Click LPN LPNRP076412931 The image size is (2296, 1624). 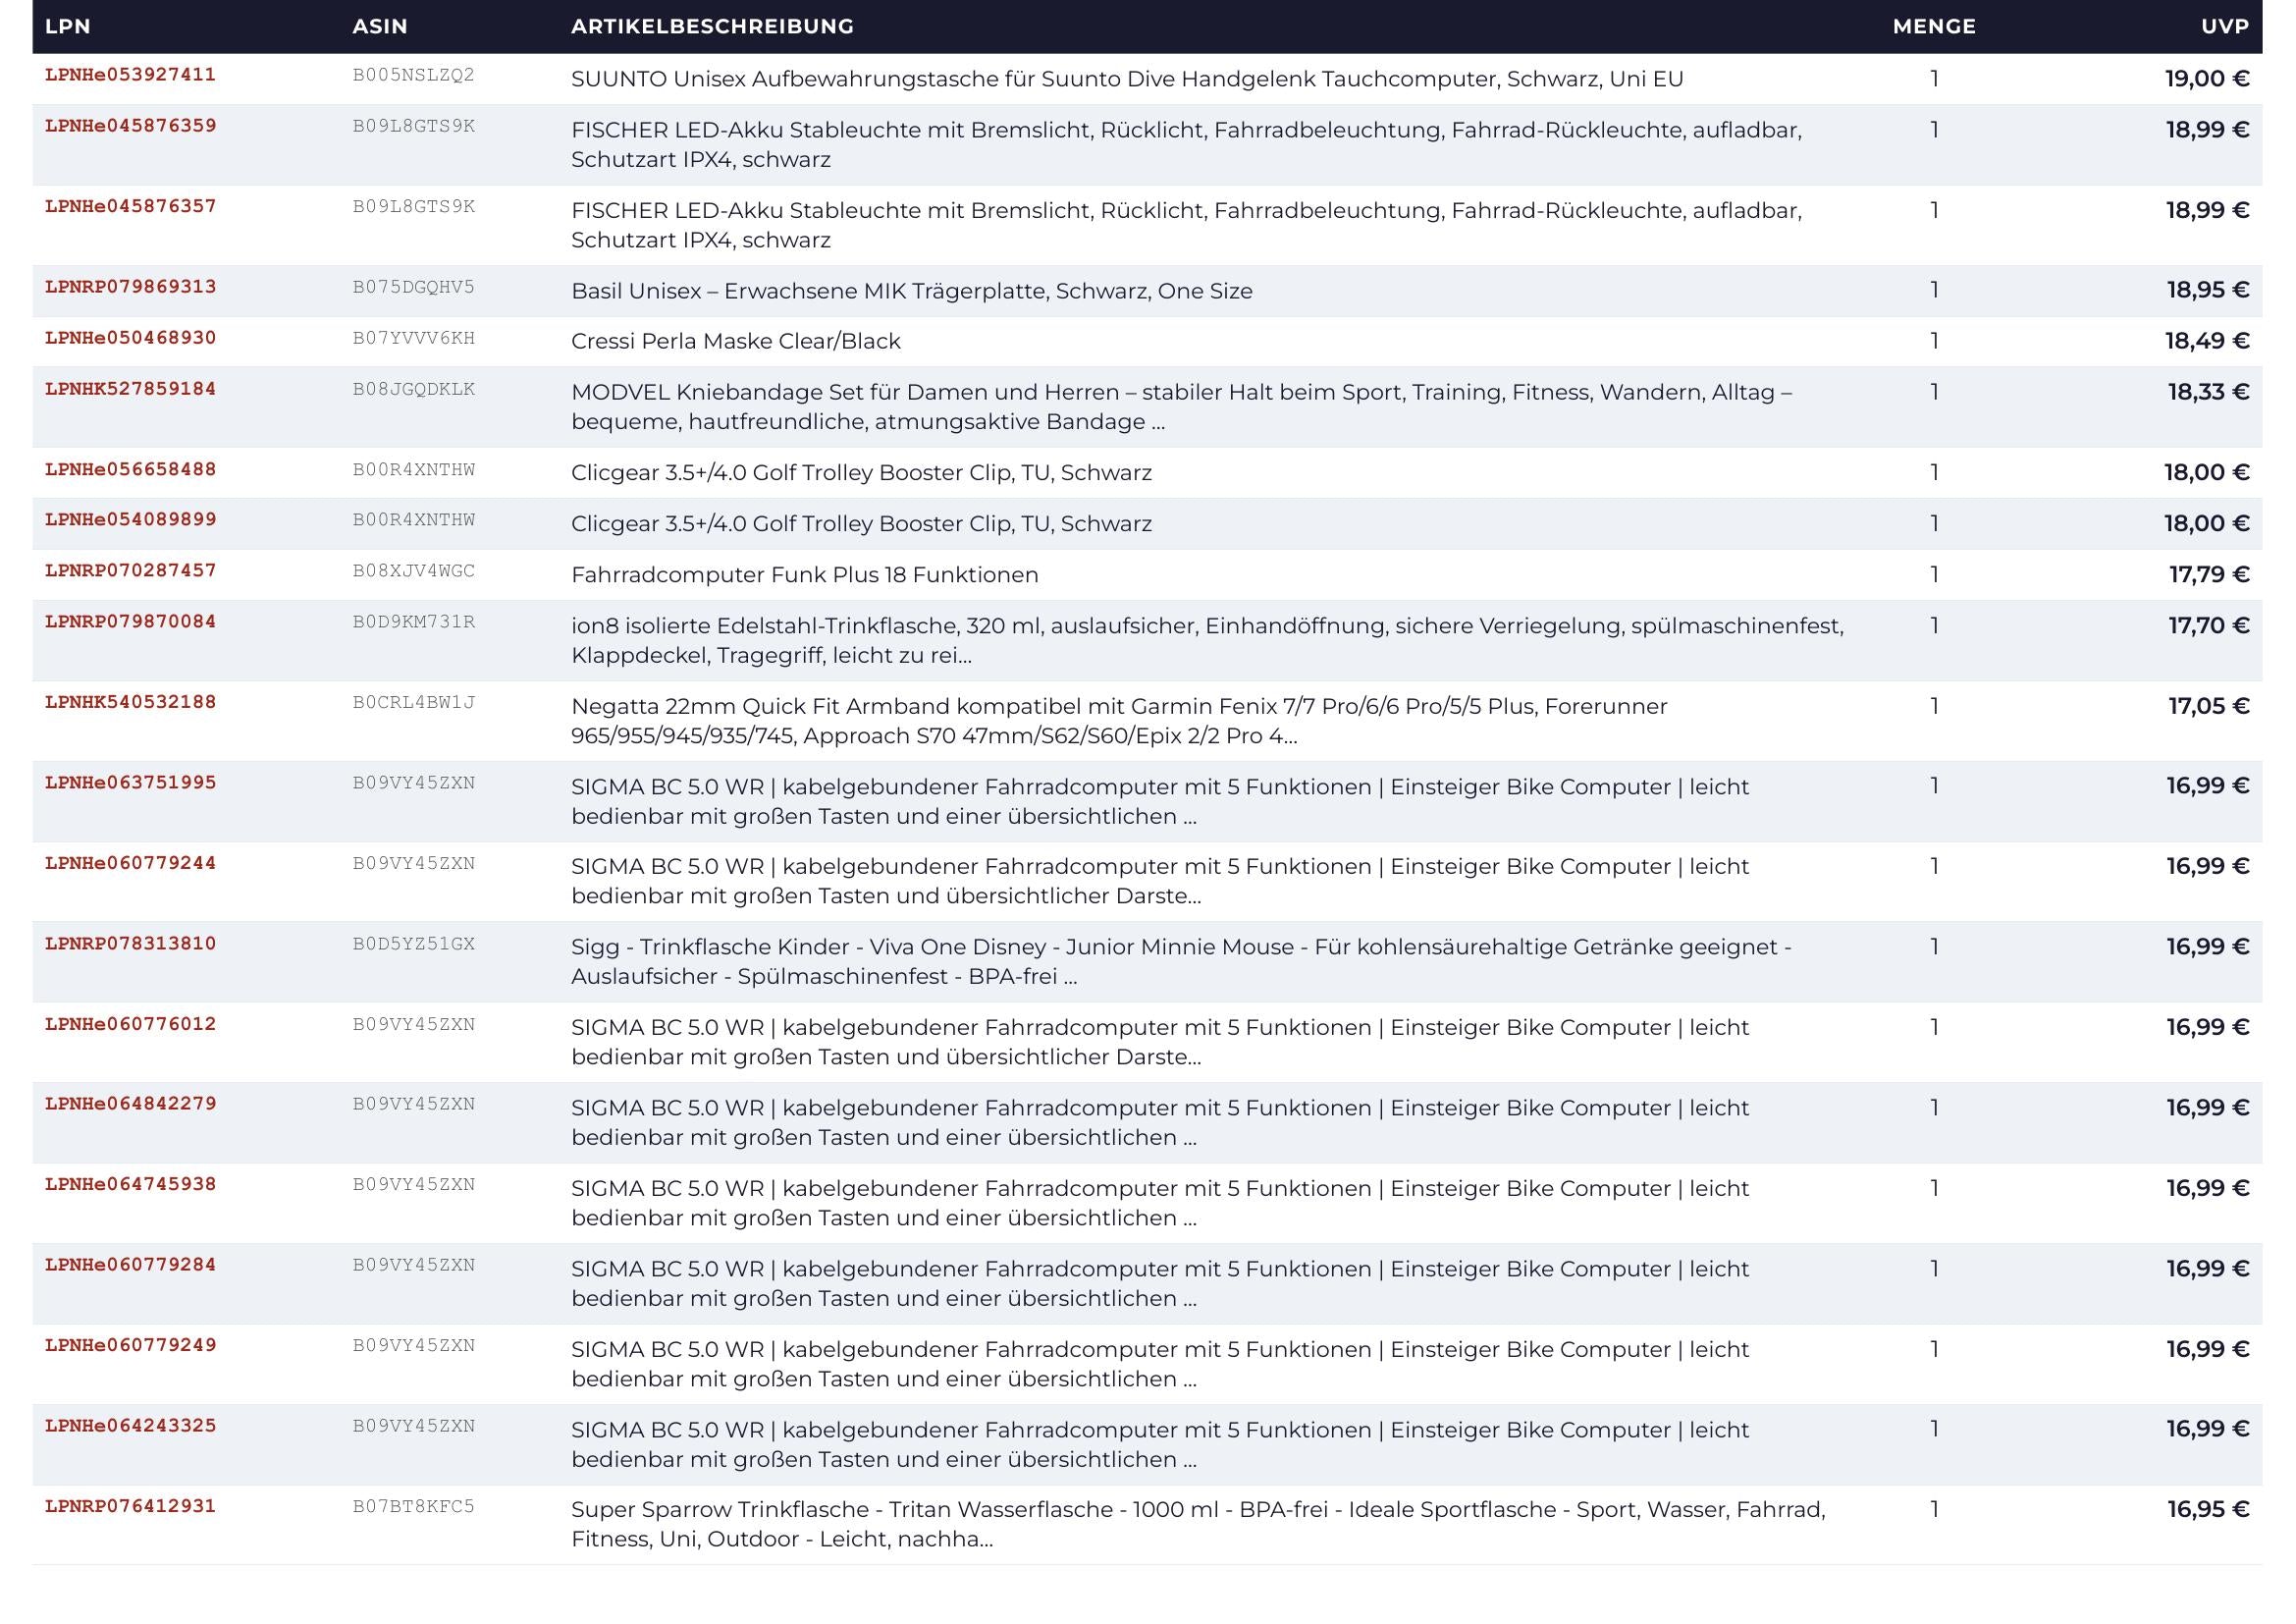pos(130,1506)
